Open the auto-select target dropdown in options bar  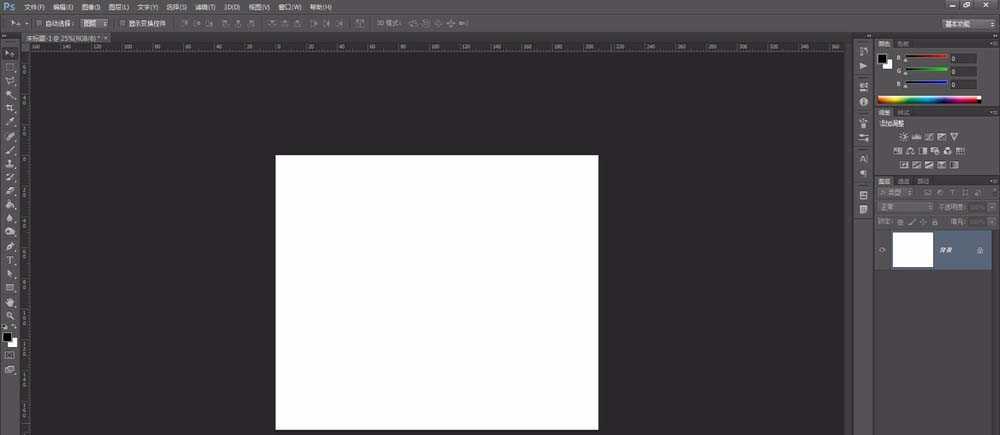point(95,22)
